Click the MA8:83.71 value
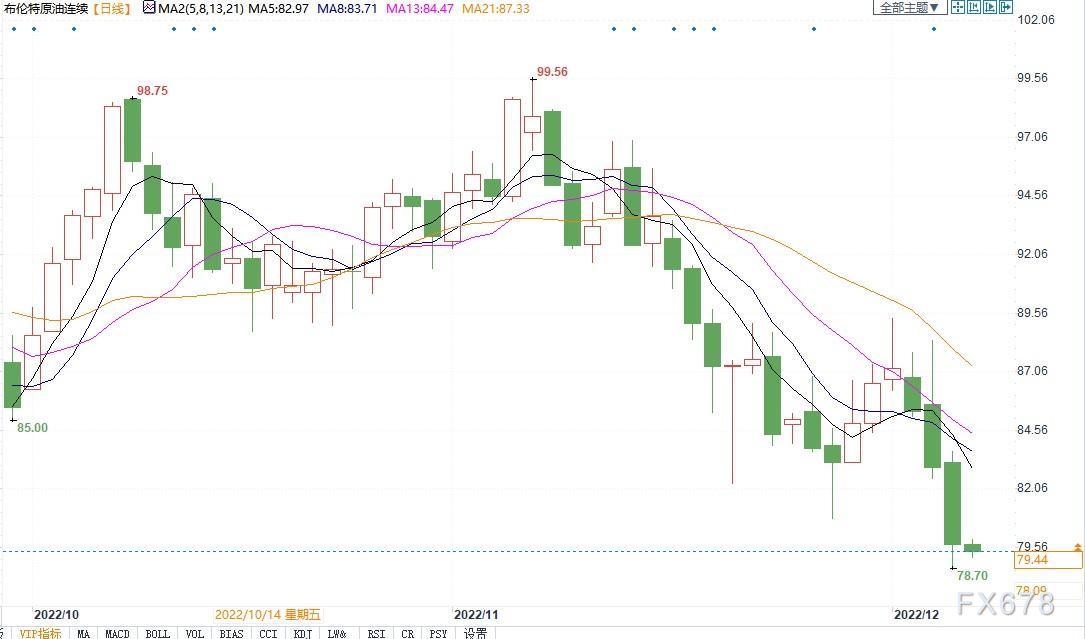The height and width of the screenshot is (639, 1085). tap(347, 8)
